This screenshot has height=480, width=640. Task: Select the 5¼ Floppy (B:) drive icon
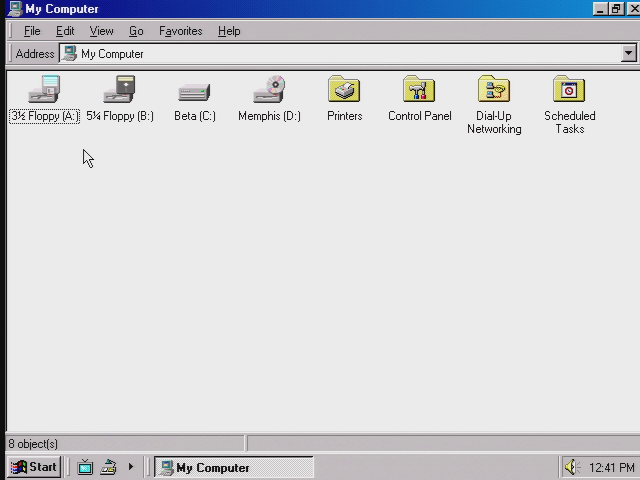(119, 89)
